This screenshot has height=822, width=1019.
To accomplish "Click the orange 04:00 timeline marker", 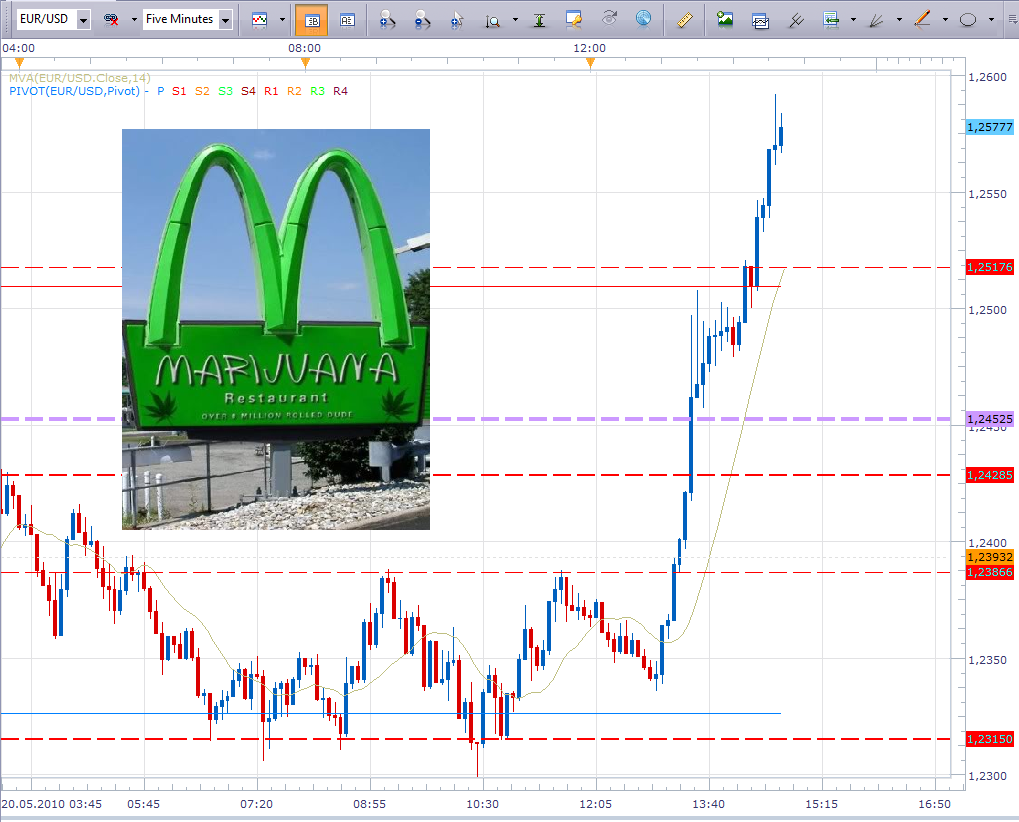I will (x=19, y=62).
